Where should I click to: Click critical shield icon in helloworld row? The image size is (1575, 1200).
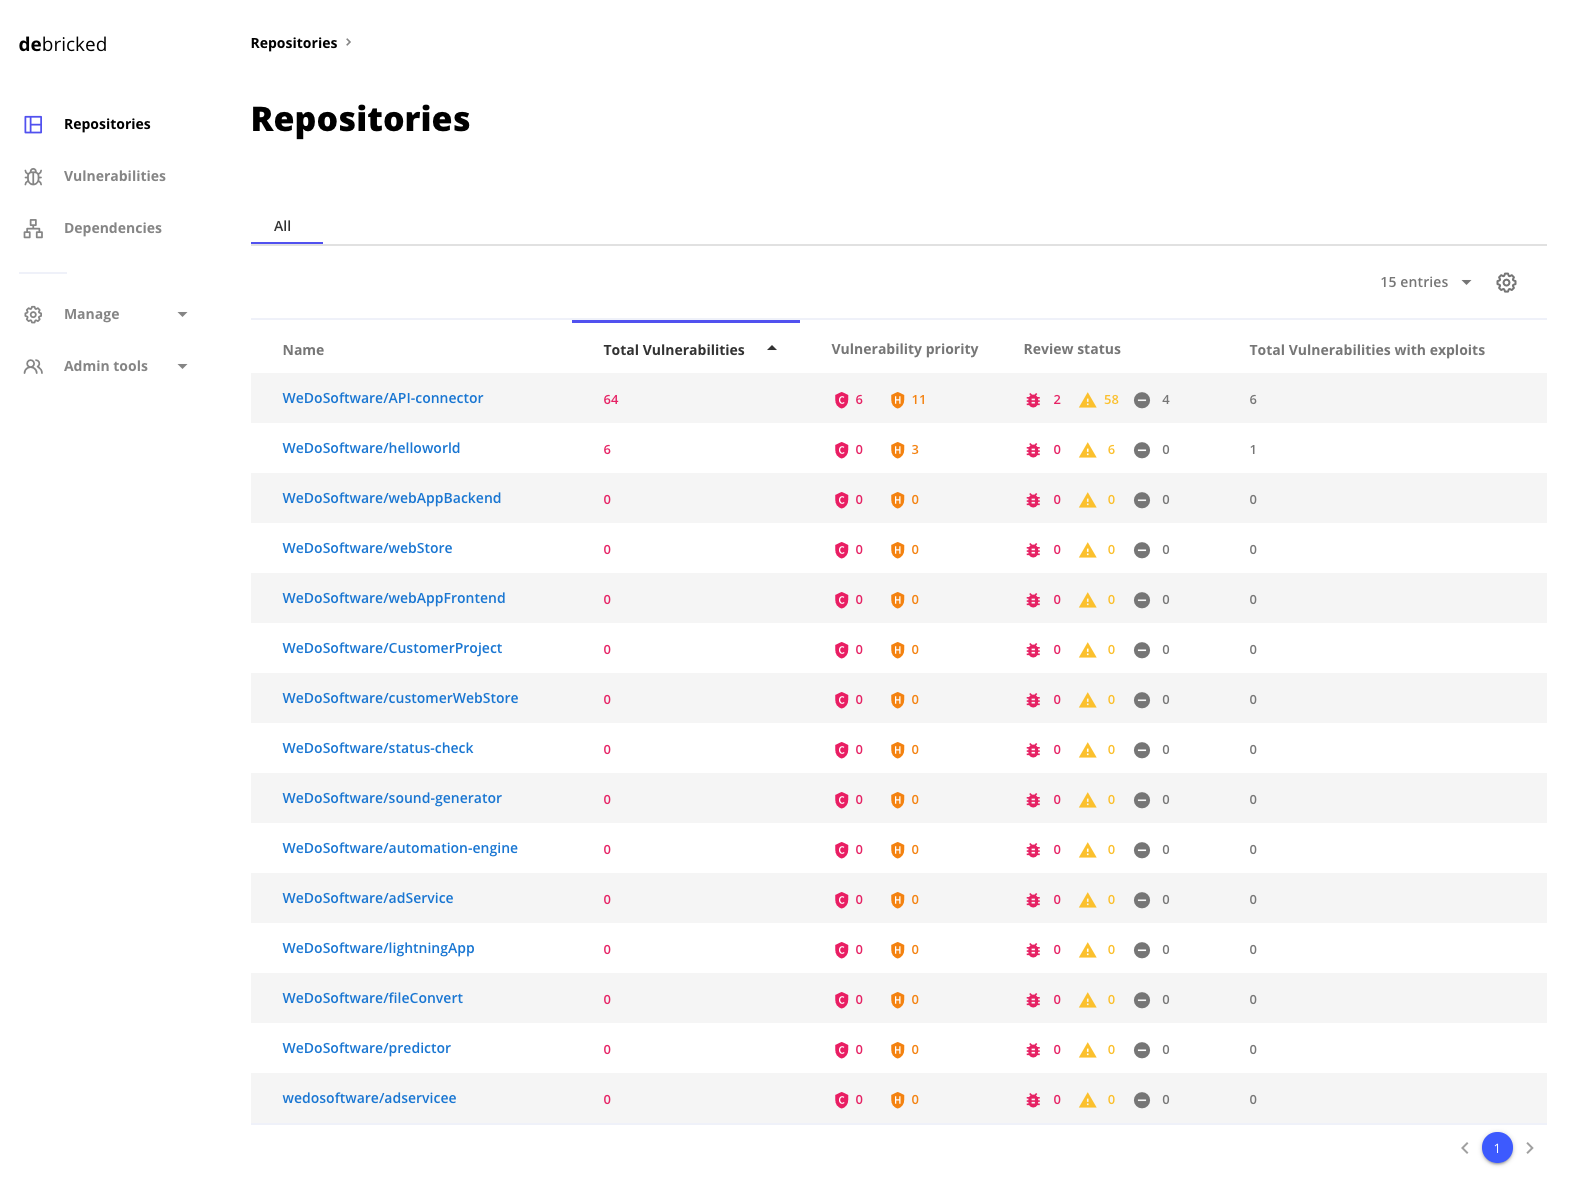click(x=841, y=450)
